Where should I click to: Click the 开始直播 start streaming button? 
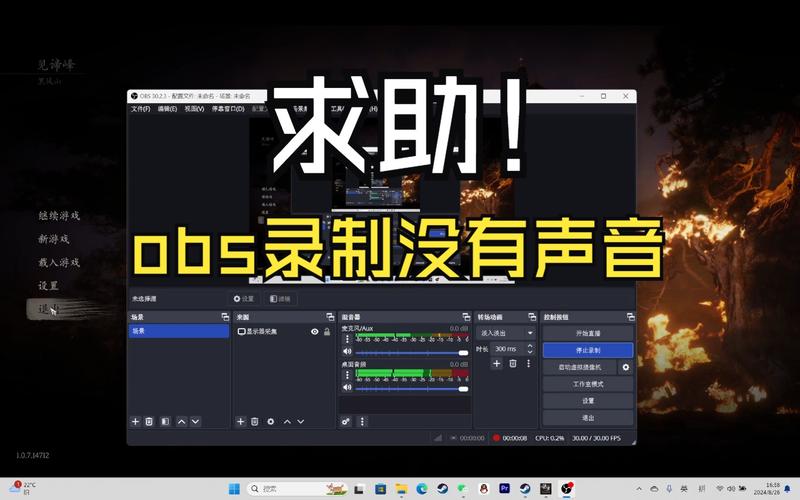(x=588, y=333)
